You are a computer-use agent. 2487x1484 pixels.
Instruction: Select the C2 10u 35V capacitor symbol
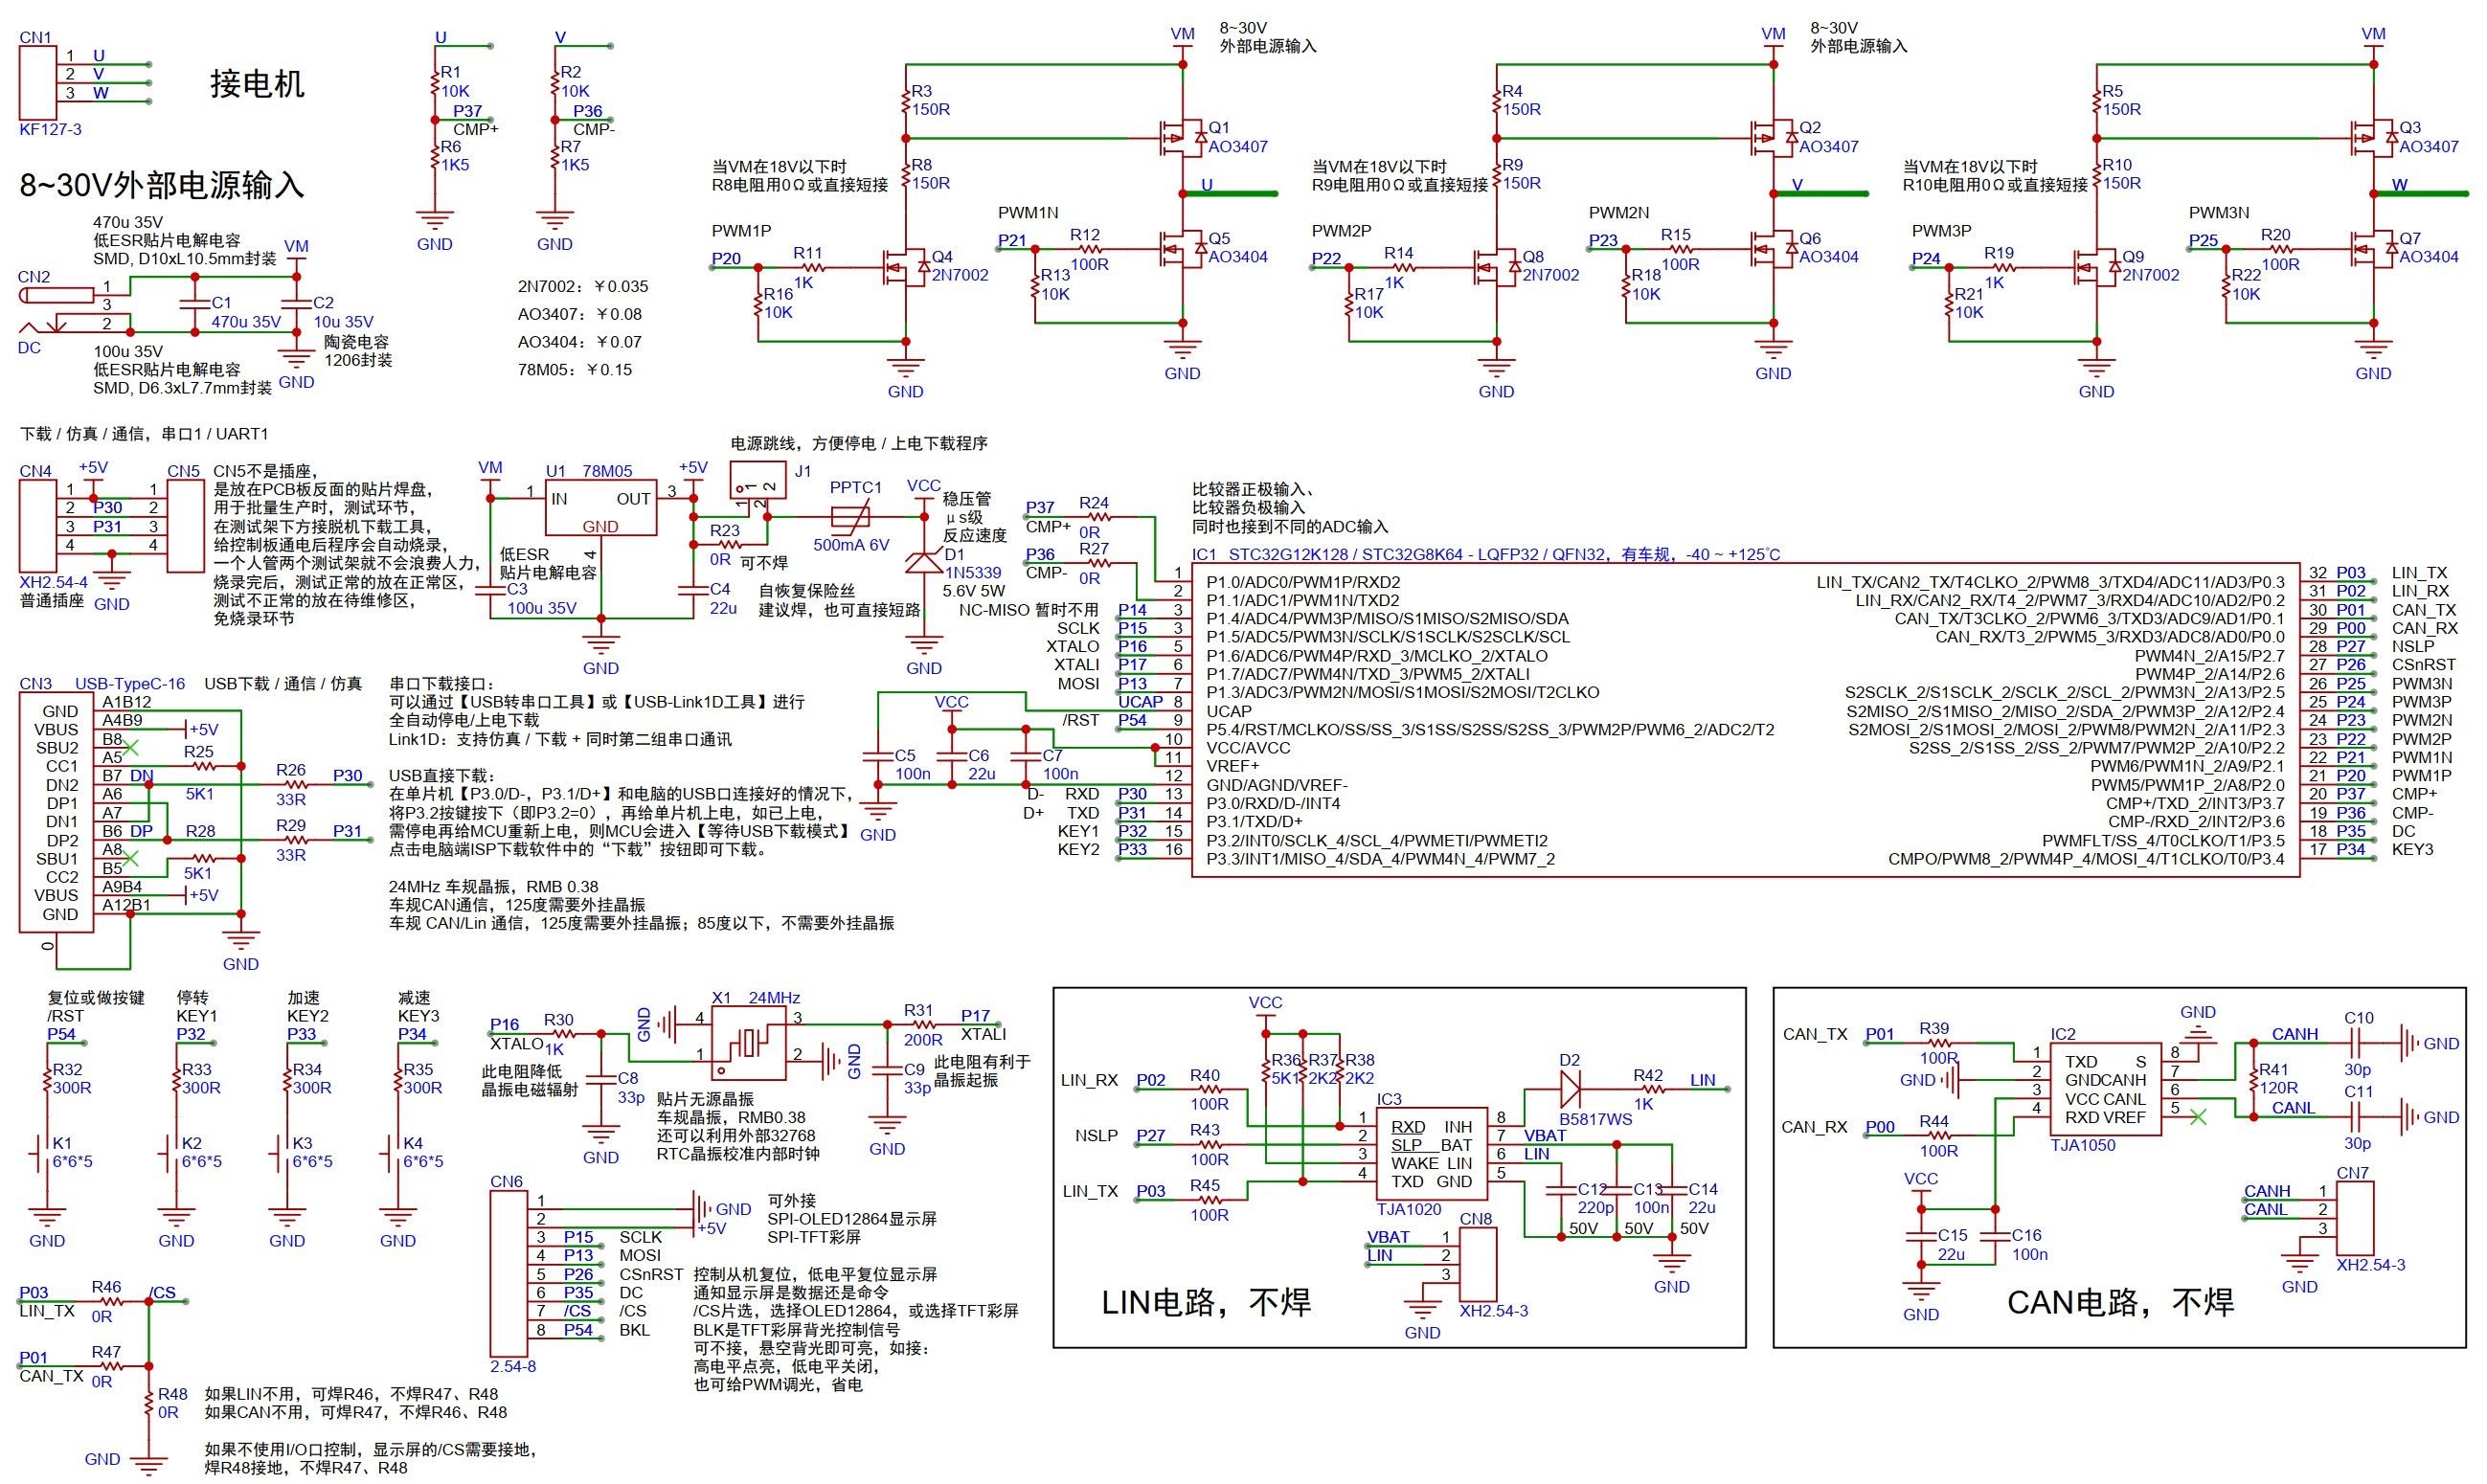pyautogui.click(x=296, y=304)
